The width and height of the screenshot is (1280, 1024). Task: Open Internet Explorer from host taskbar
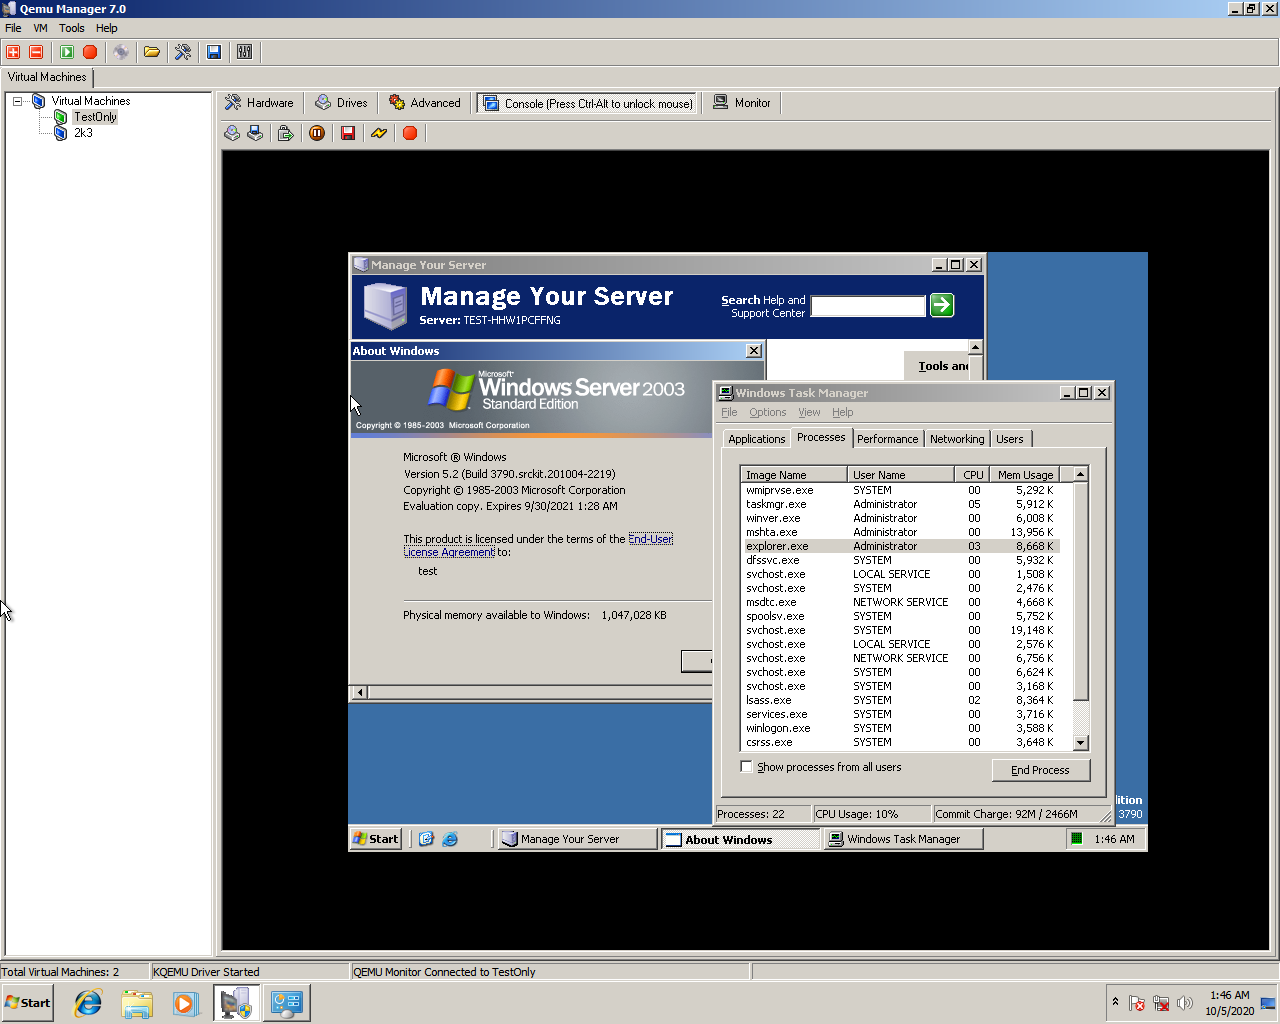[x=88, y=1003]
